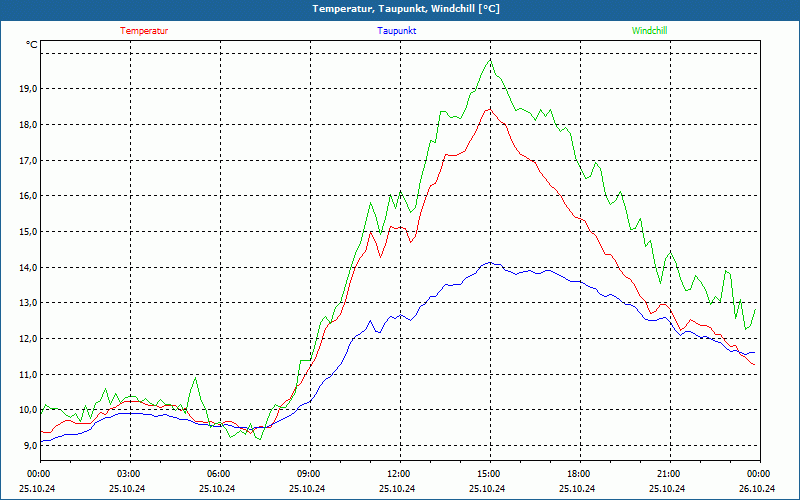This screenshot has height=500, width=800.
Task: Select the red "Temperatur" legend label
Action: pyautogui.click(x=144, y=31)
